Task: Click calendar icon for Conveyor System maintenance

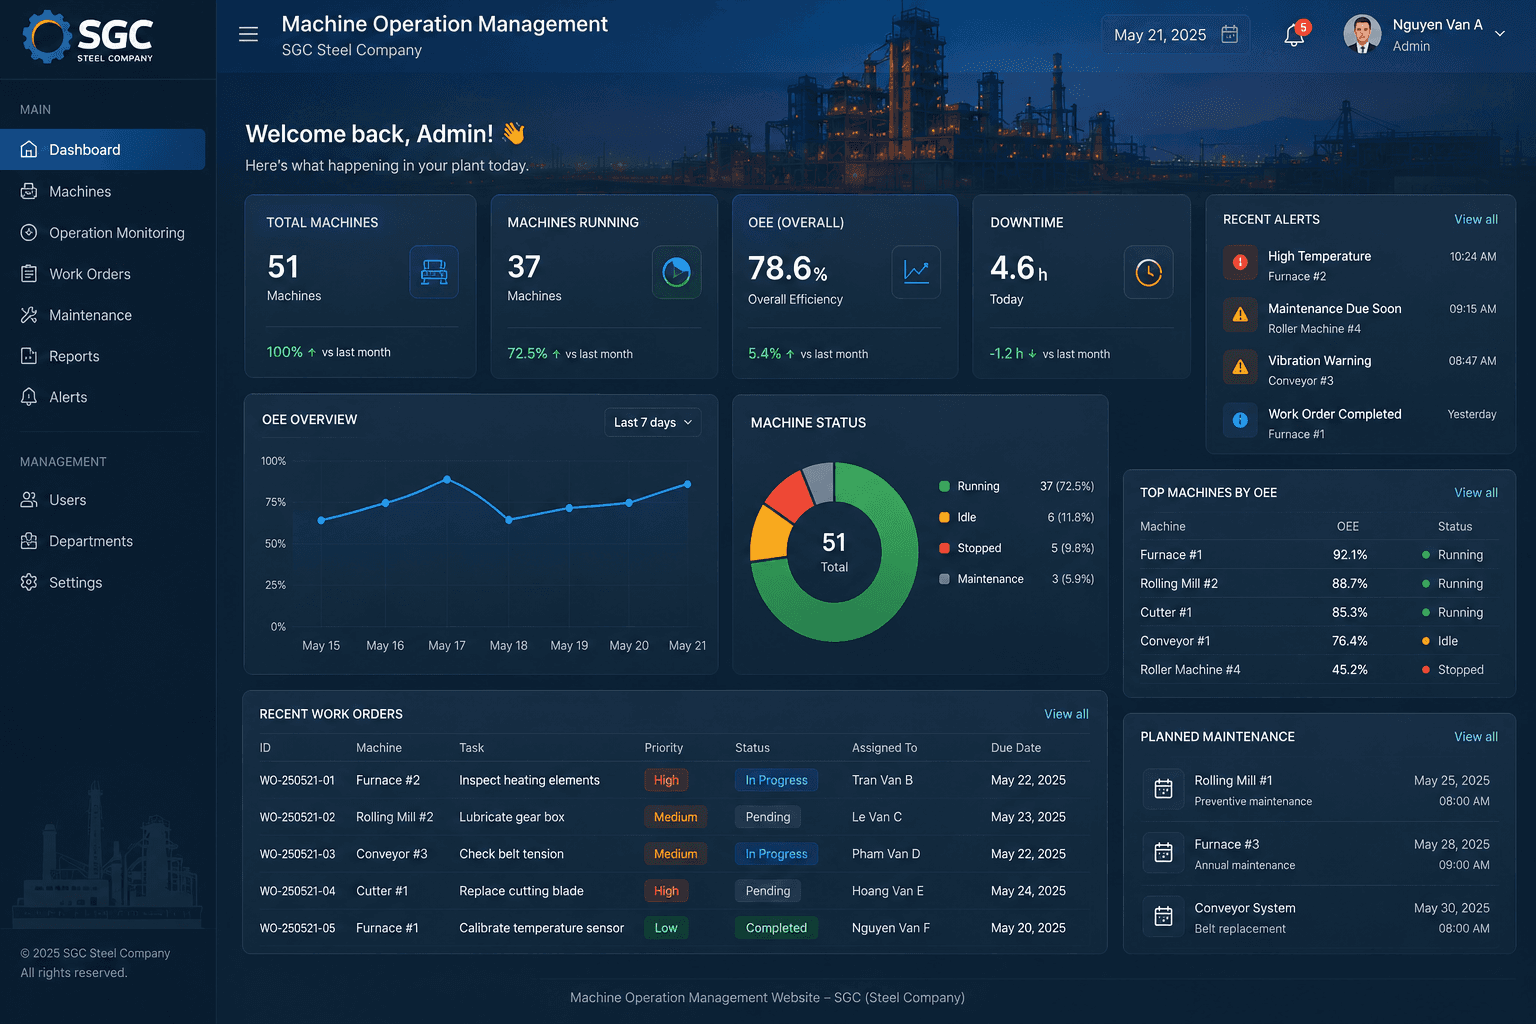Action: pos(1163,916)
